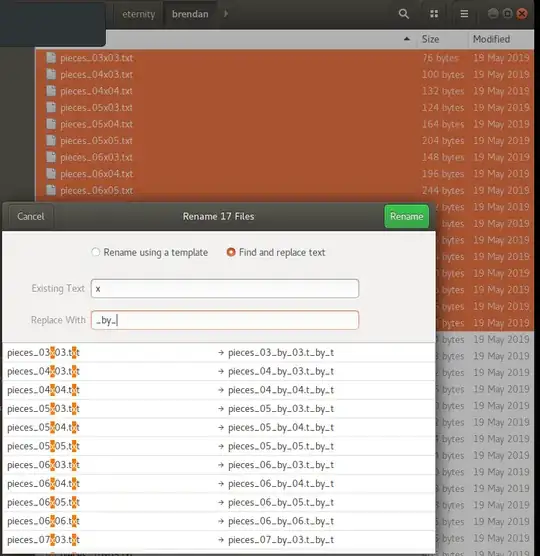This screenshot has height=556, width=540.
Task: Switch to grid view icon
Action: tap(434, 14)
